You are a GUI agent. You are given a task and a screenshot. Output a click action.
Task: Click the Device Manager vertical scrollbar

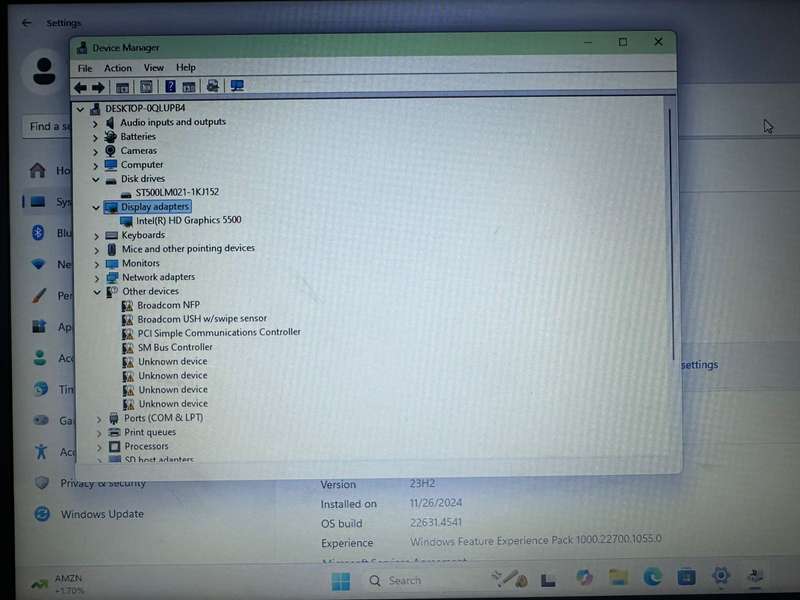point(671,235)
